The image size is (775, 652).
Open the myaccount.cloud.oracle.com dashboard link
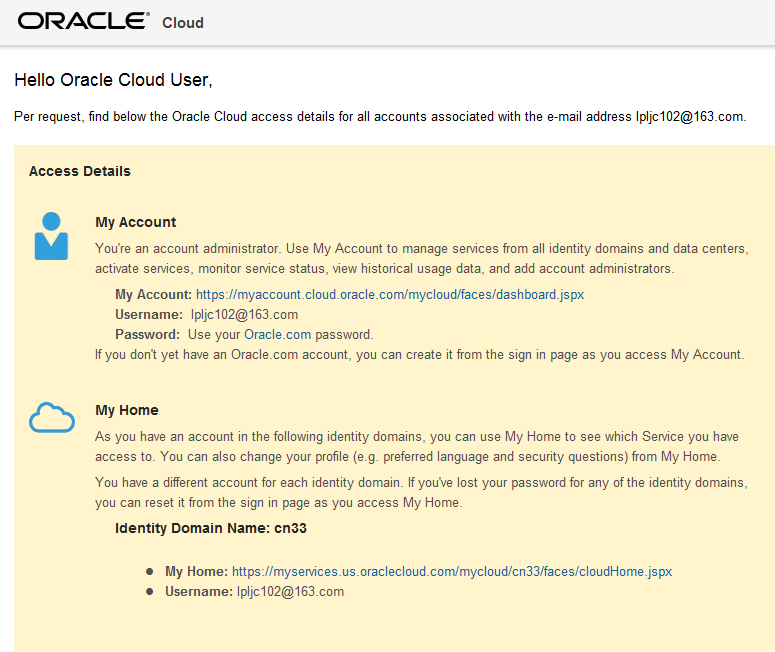coord(389,295)
